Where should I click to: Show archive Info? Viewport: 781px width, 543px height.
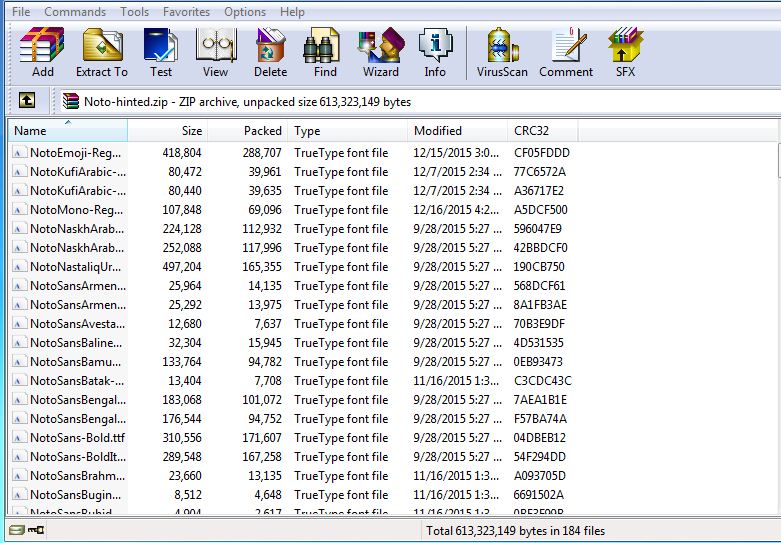[x=435, y=52]
